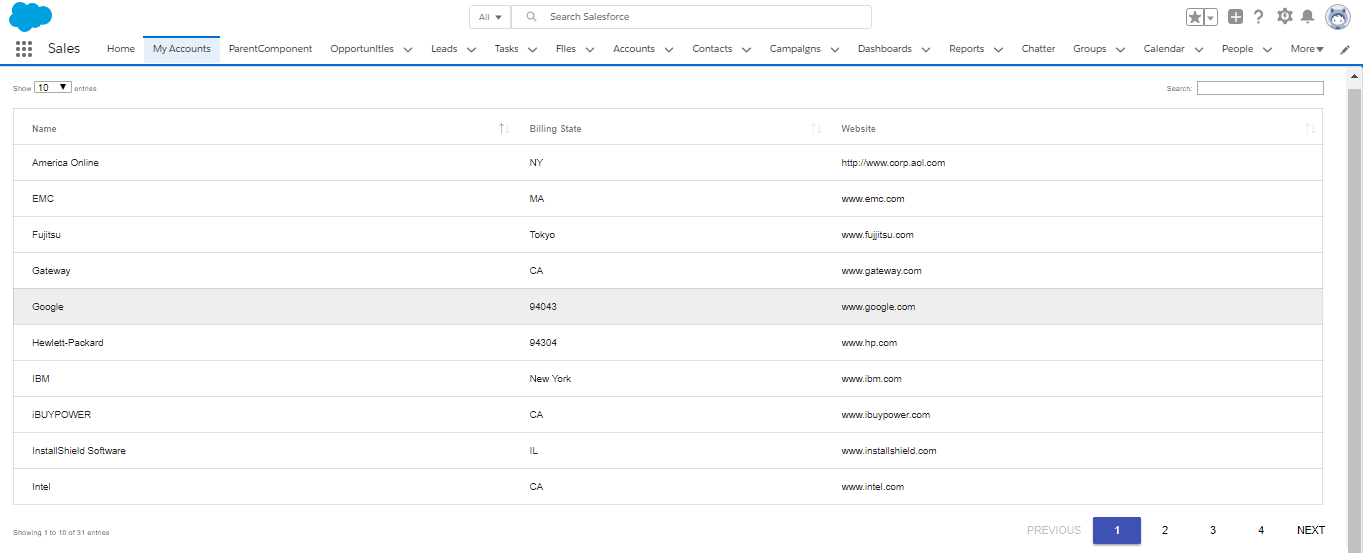Switch to the Dashboards tab
The height and width of the screenshot is (553, 1363).
[885, 49]
